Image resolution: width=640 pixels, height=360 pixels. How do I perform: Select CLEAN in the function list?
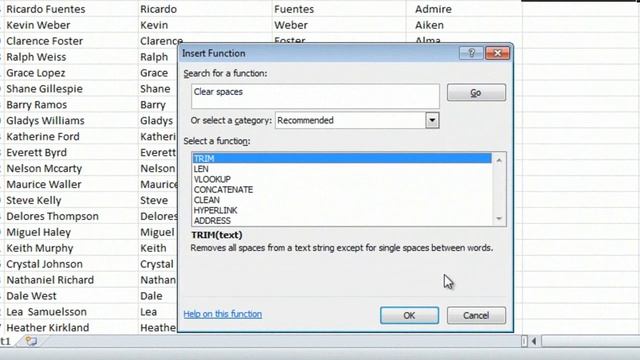pyautogui.click(x=342, y=200)
